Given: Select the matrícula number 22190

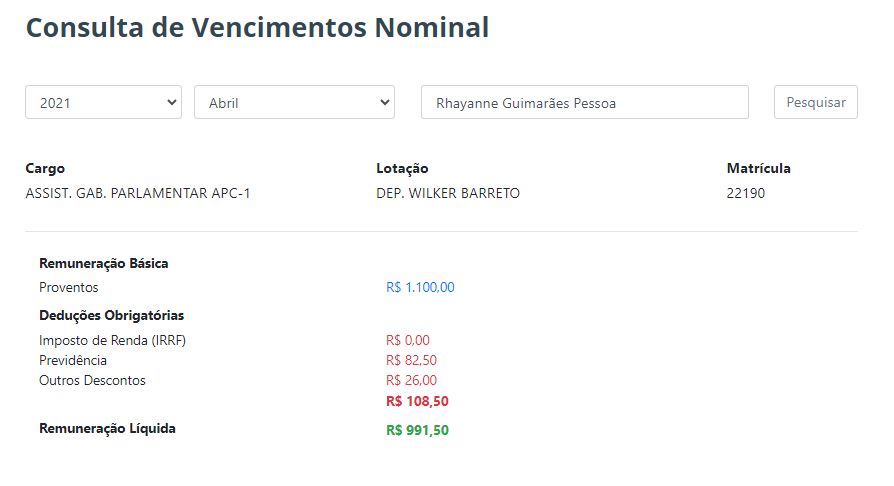Looking at the screenshot, I should (x=746, y=193).
